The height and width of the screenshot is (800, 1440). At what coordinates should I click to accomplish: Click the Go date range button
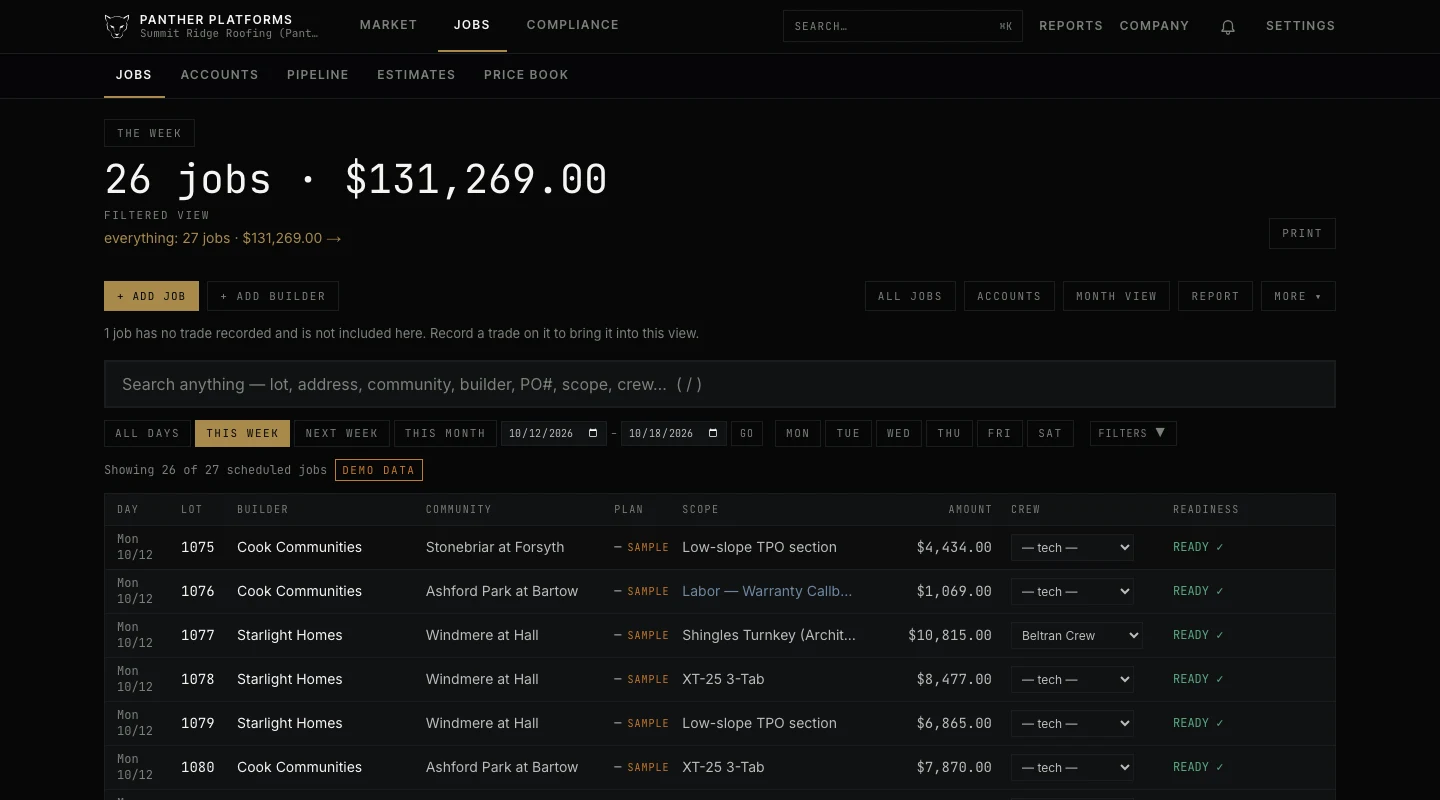747,433
